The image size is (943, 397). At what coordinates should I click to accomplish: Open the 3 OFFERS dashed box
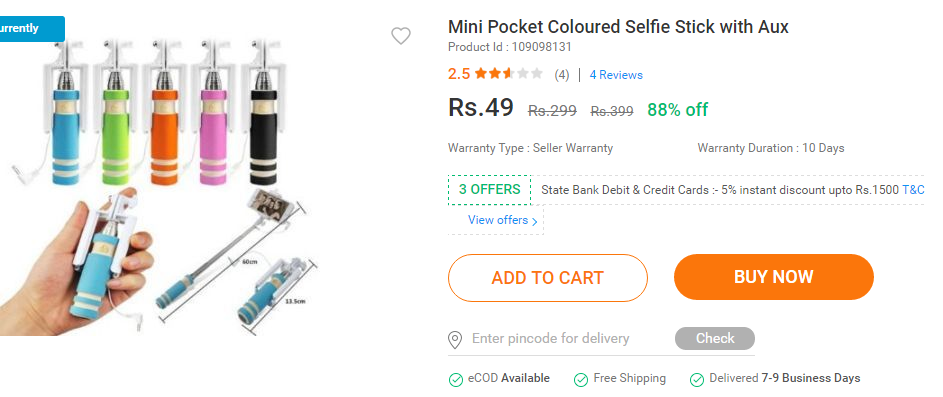coord(490,190)
